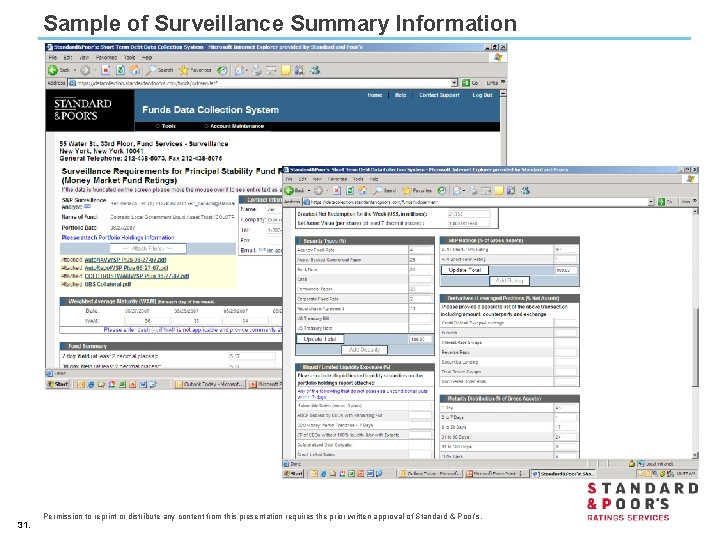Click Contact Support link in header
Screen dimensions: 720x540
click(x=439, y=95)
